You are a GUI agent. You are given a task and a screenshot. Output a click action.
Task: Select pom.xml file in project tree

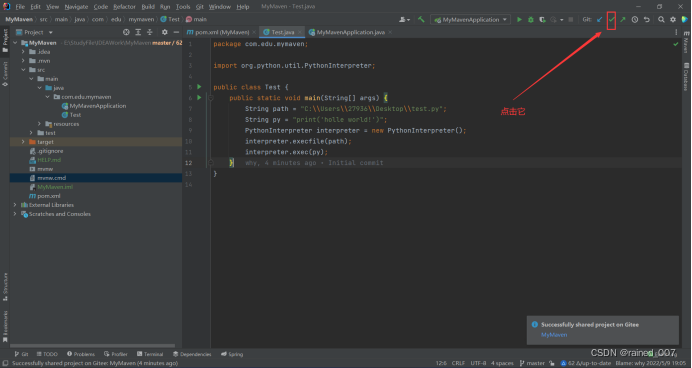pyautogui.click(x=49, y=196)
